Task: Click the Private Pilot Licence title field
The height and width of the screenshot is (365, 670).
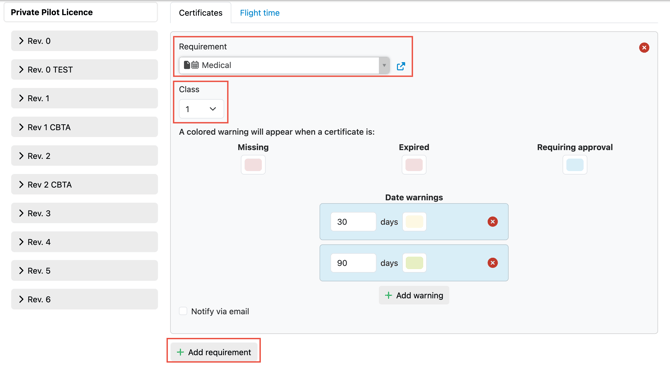Action: click(81, 12)
